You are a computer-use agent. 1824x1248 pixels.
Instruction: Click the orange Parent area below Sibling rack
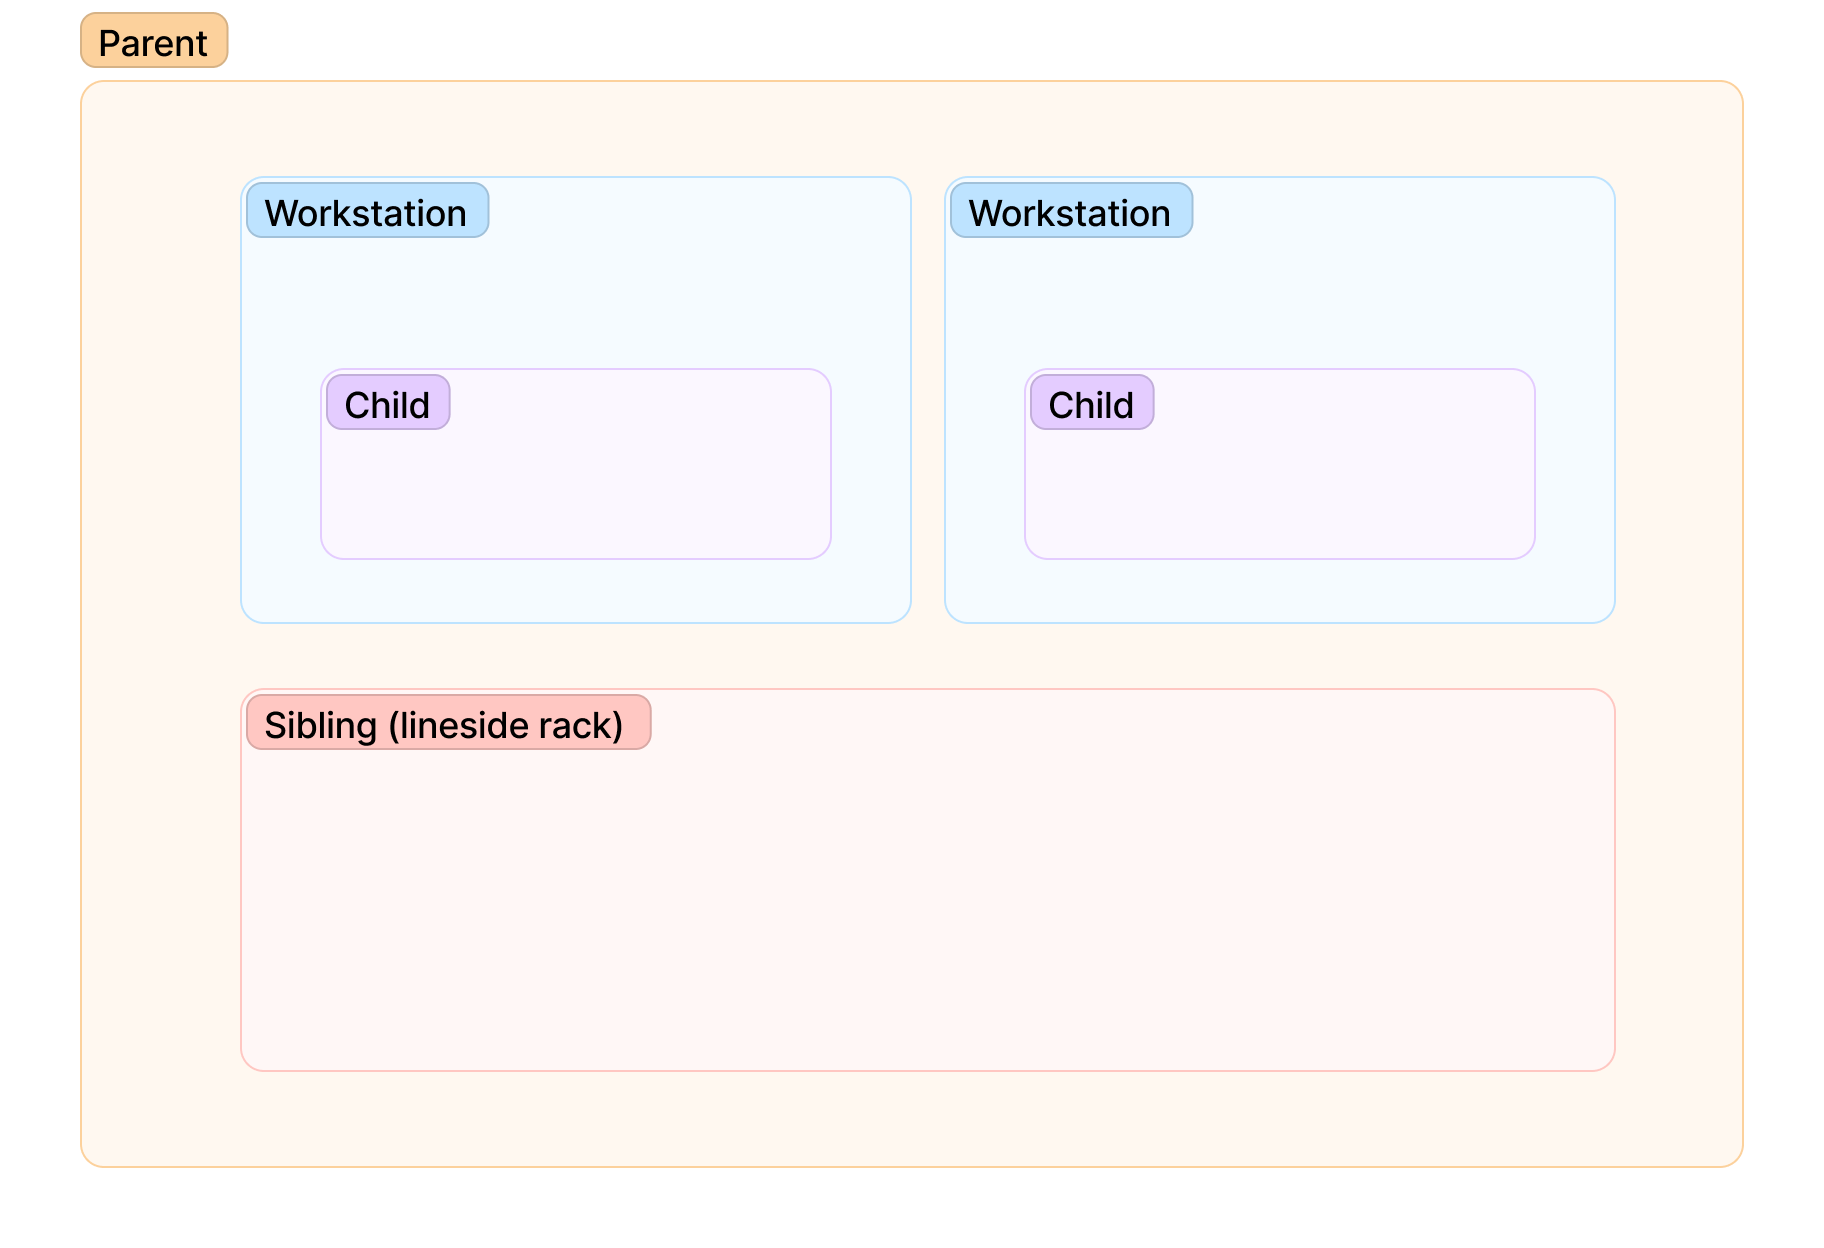[x=912, y=1118]
